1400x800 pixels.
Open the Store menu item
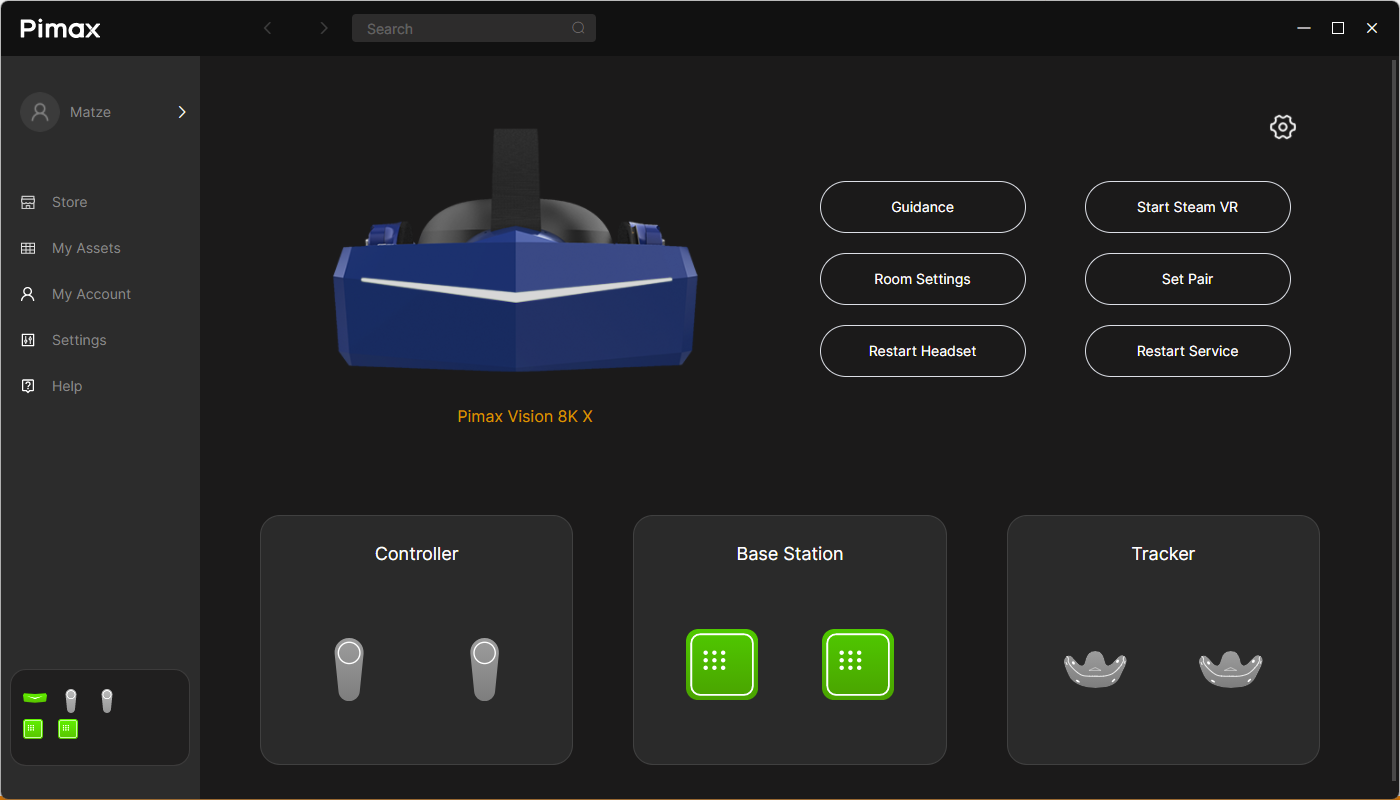point(69,202)
